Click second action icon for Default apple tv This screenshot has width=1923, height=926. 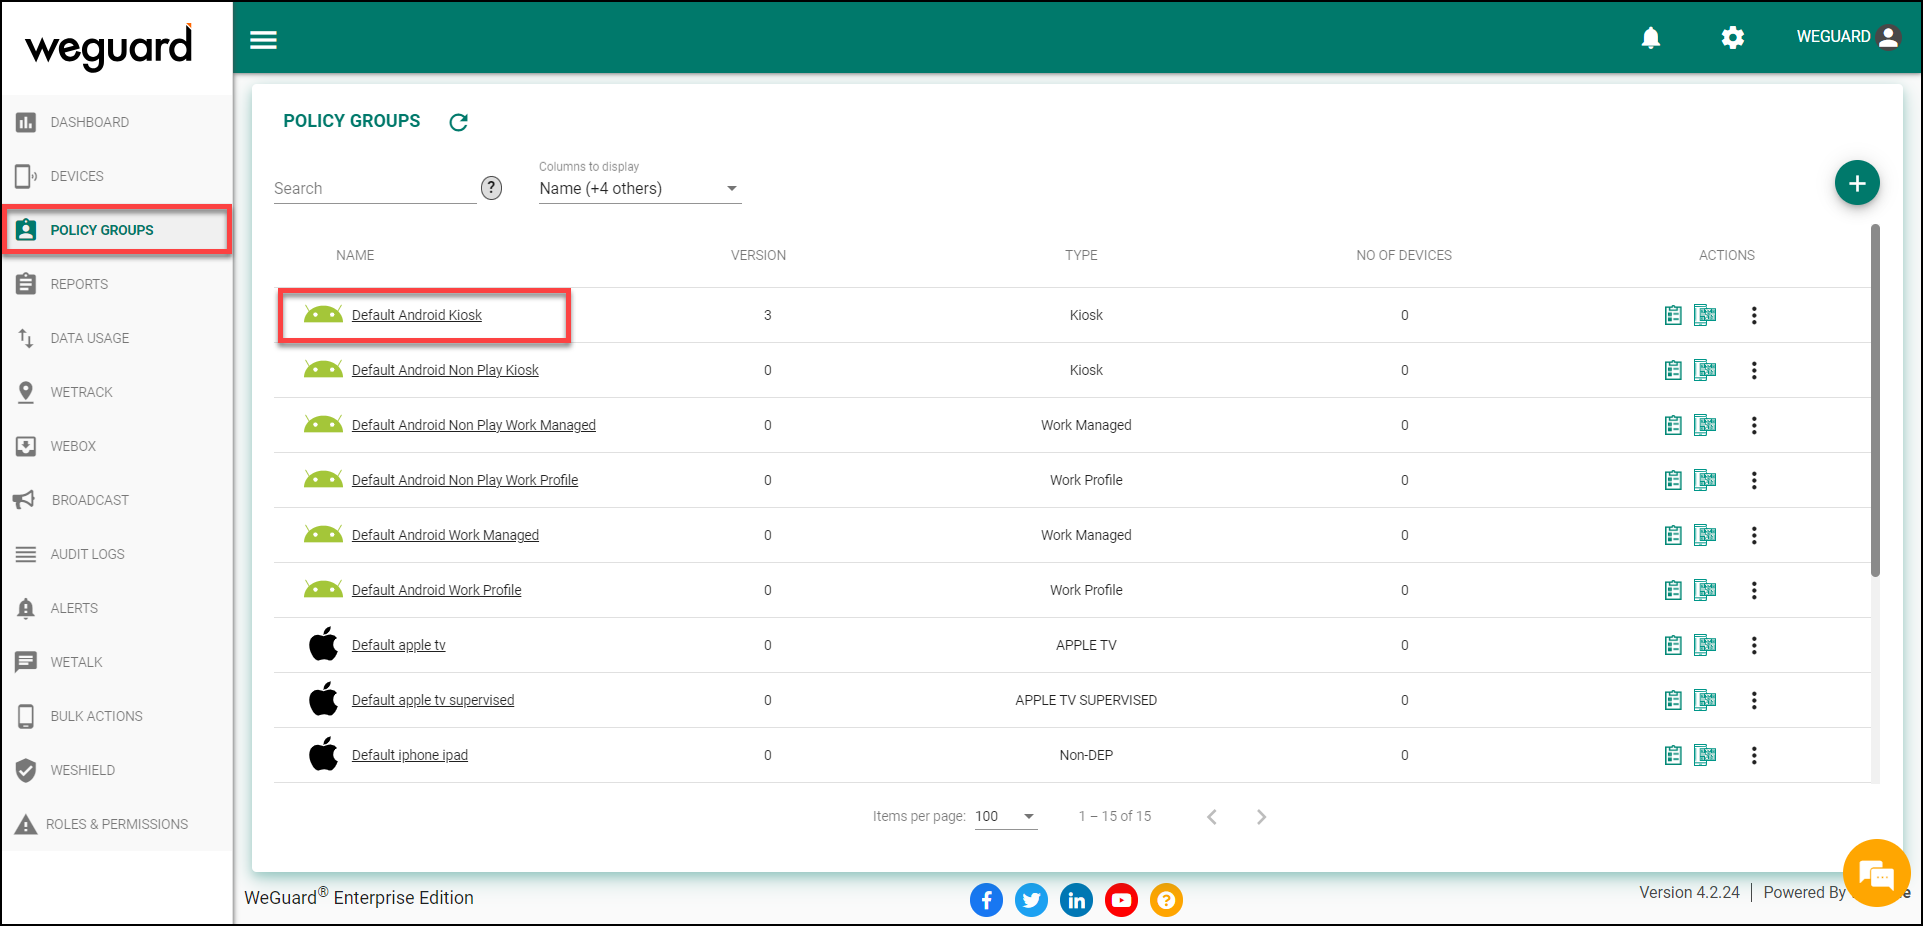tap(1705, 645)
